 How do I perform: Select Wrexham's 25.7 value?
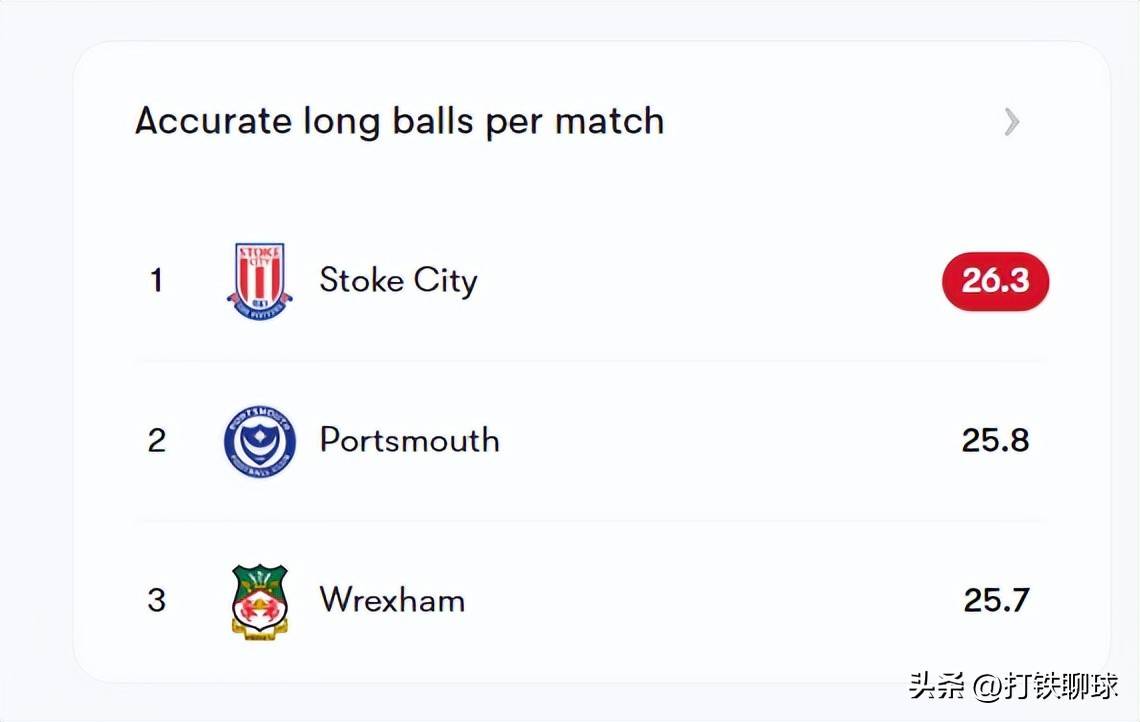(x=996, y=600)
